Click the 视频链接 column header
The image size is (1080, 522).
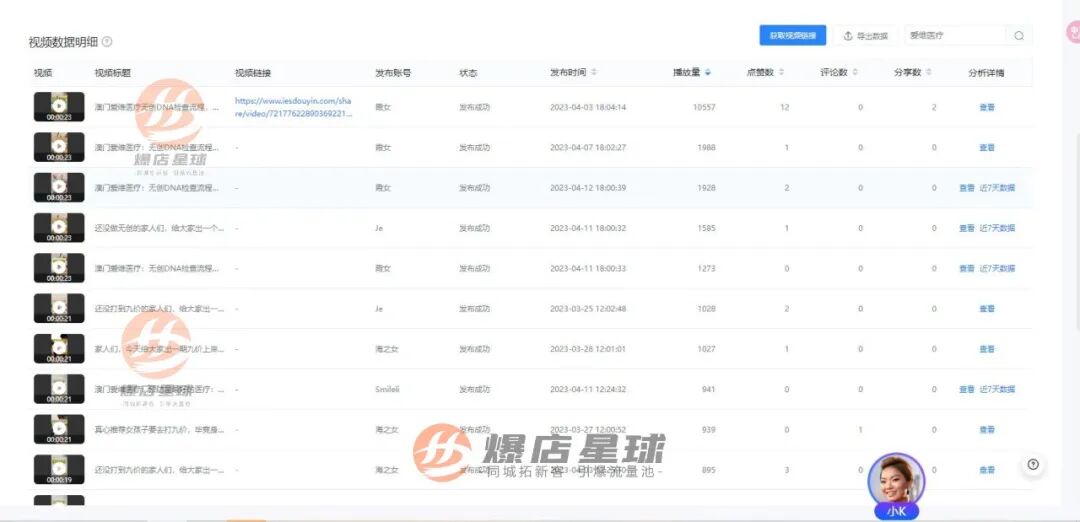[253, 72]
